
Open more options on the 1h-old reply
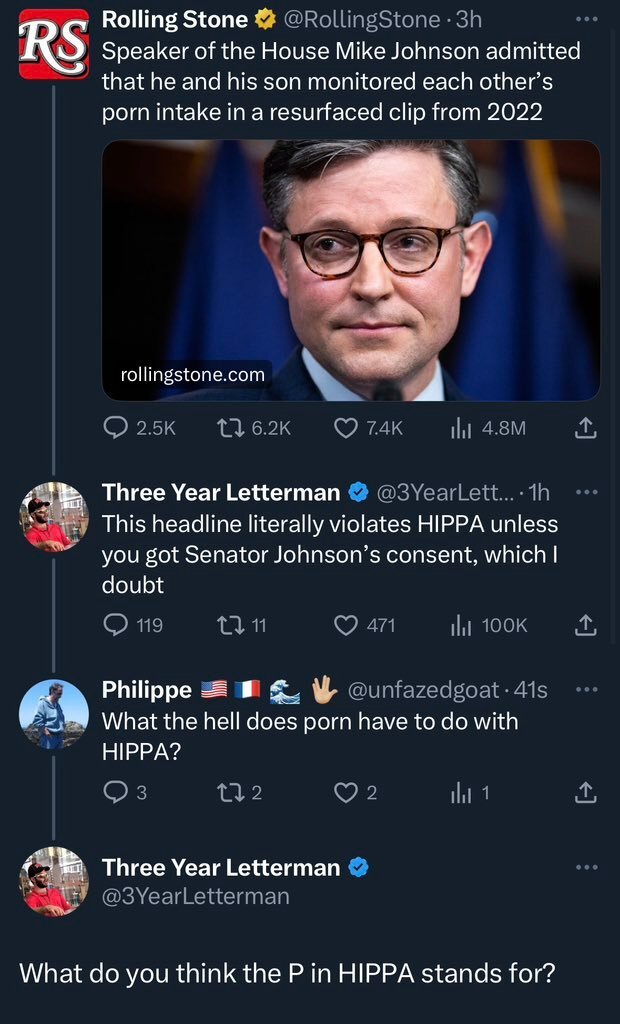click(x=587, y=492)
